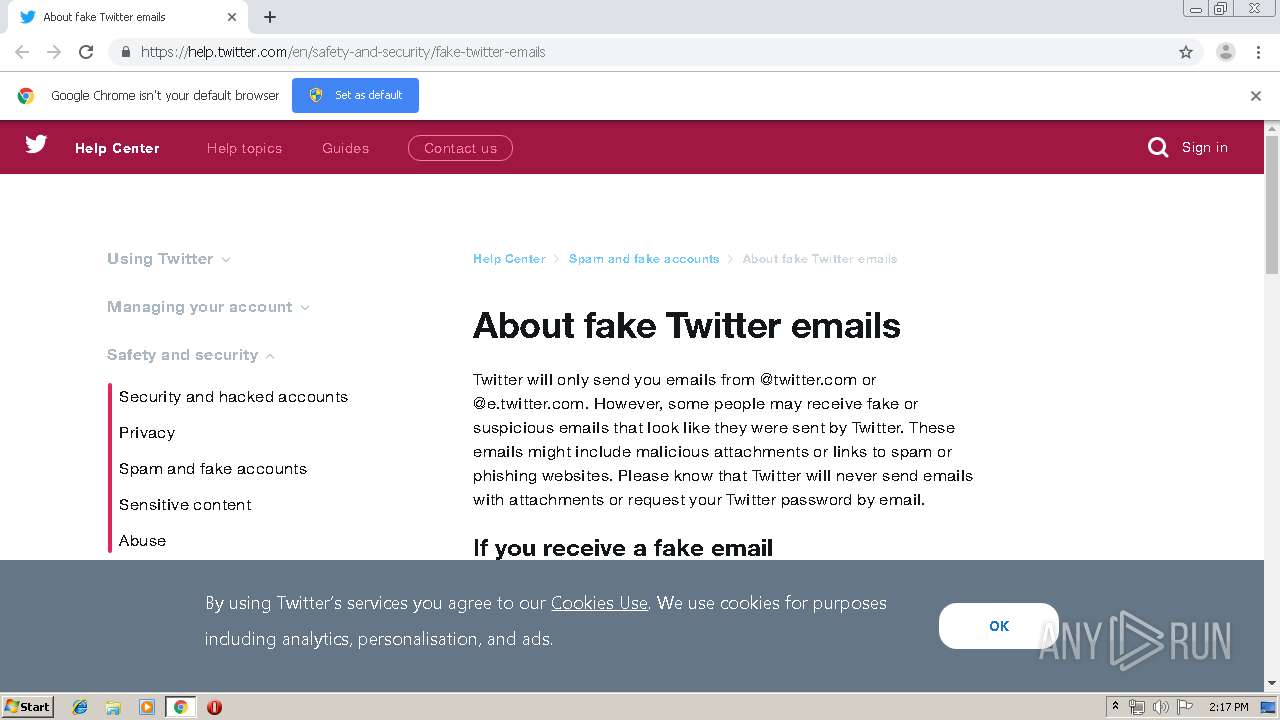
Task: Click the Contact us button
Action: [x=460, y=148]
